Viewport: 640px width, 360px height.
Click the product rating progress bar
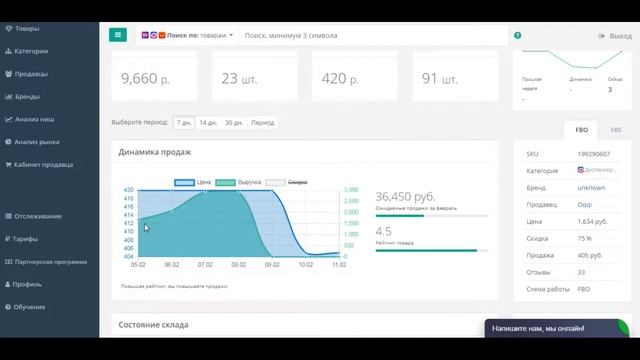click(431, 251)
